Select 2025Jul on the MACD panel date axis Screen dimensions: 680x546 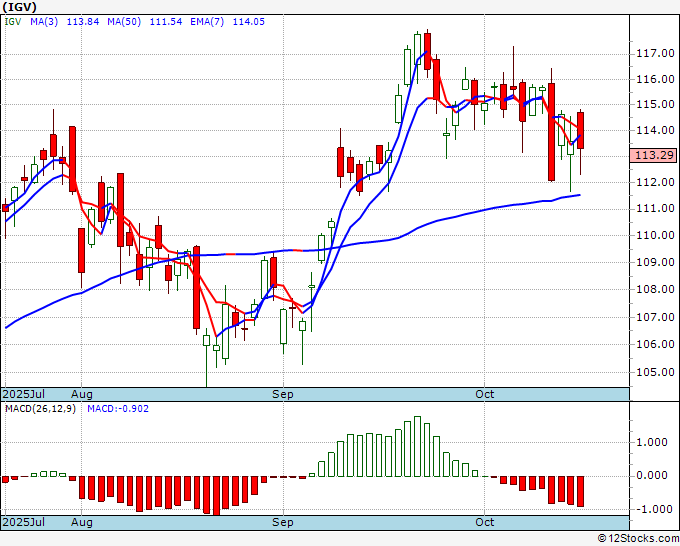point(24,522)
